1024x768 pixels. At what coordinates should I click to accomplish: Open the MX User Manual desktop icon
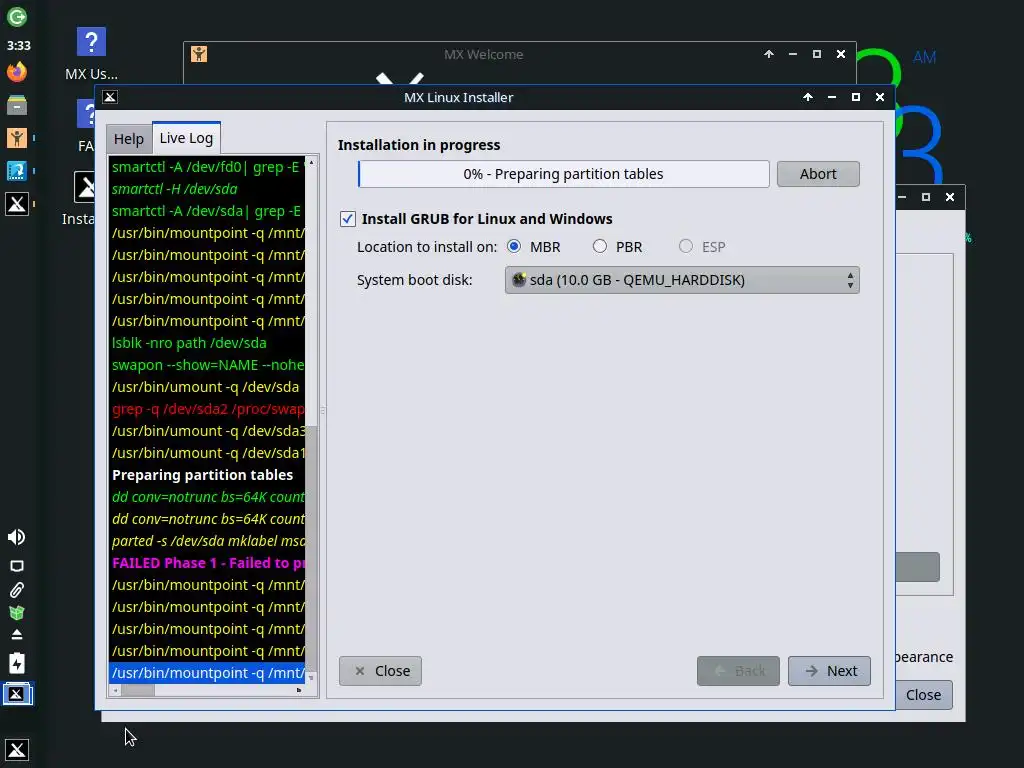[91, 54]
